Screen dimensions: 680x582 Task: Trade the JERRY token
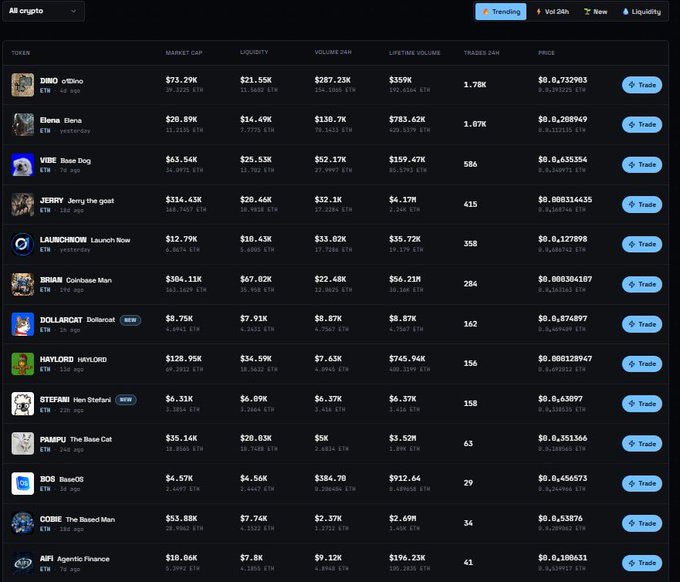(x=642, y=204)
